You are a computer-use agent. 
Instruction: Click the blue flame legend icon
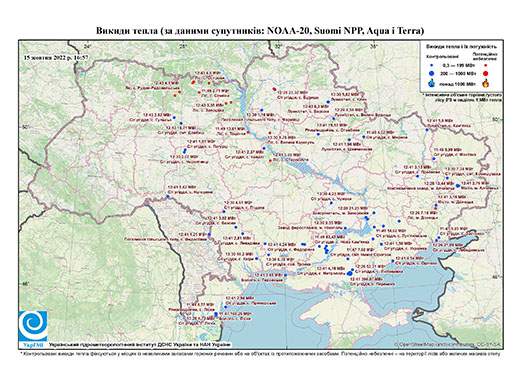pyautogui.click(x=432, y=83)
